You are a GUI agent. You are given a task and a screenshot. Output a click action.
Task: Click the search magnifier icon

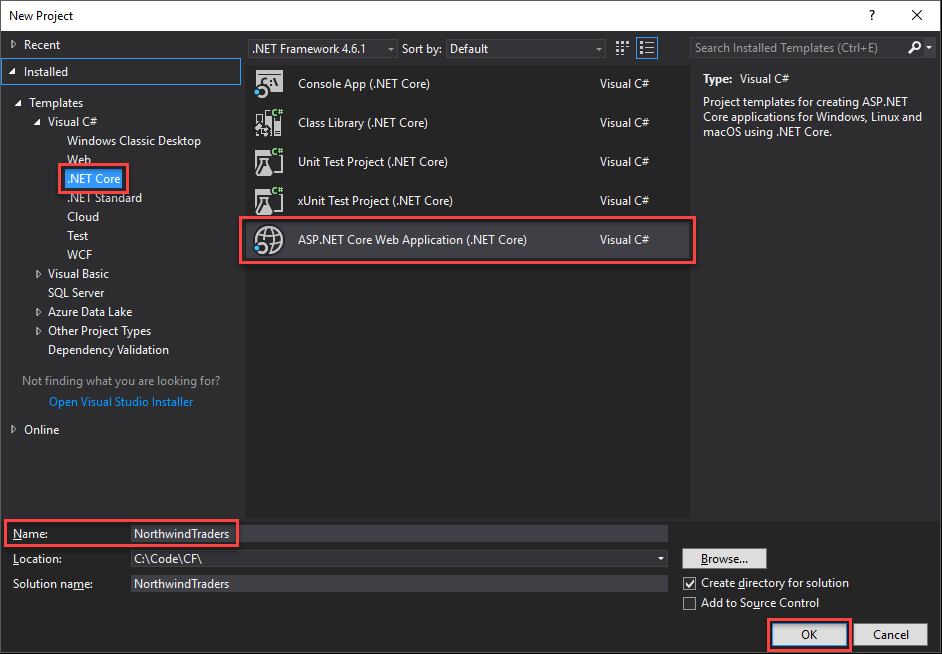915,48
